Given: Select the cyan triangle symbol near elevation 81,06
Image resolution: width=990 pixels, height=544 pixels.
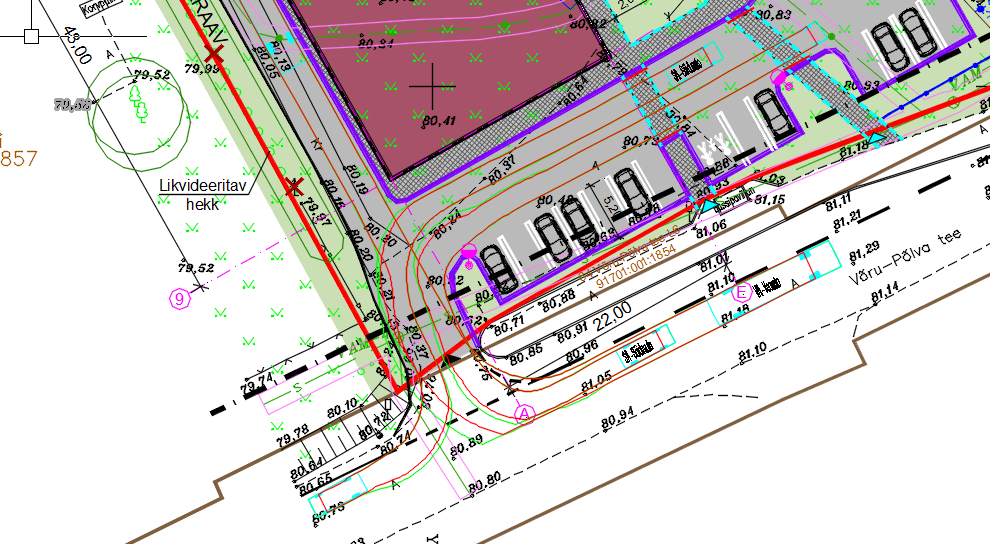Looking at the screenshot, I should (x=707, y=206).
